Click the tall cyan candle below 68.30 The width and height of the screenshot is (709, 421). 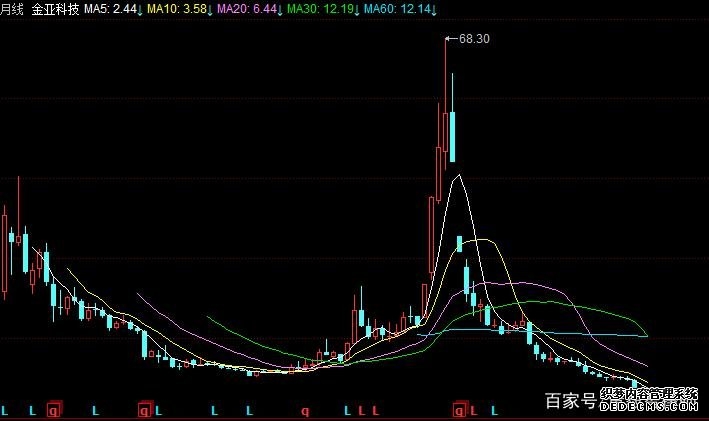(x=453, y=136)
